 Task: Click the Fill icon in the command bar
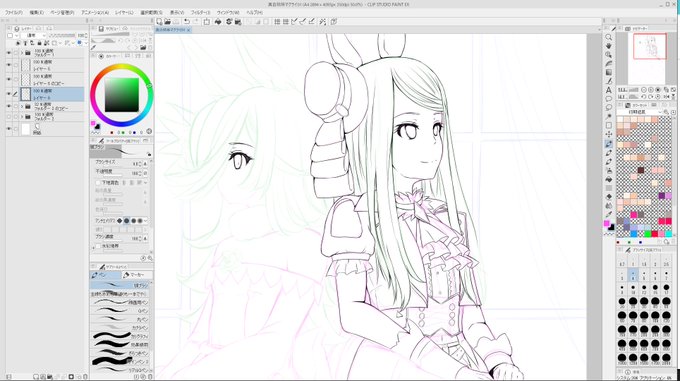pyautogui.click(x=218, y=21)
